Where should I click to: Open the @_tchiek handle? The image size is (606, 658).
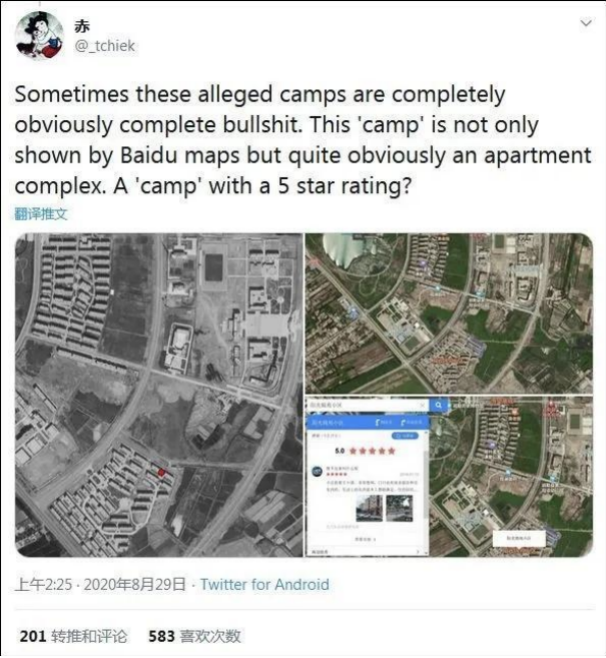[105, 45]
